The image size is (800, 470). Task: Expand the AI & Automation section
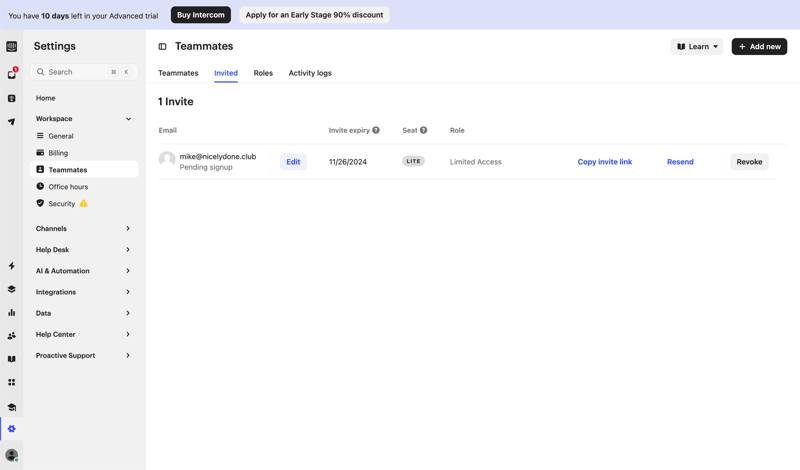tap(128, 271)
